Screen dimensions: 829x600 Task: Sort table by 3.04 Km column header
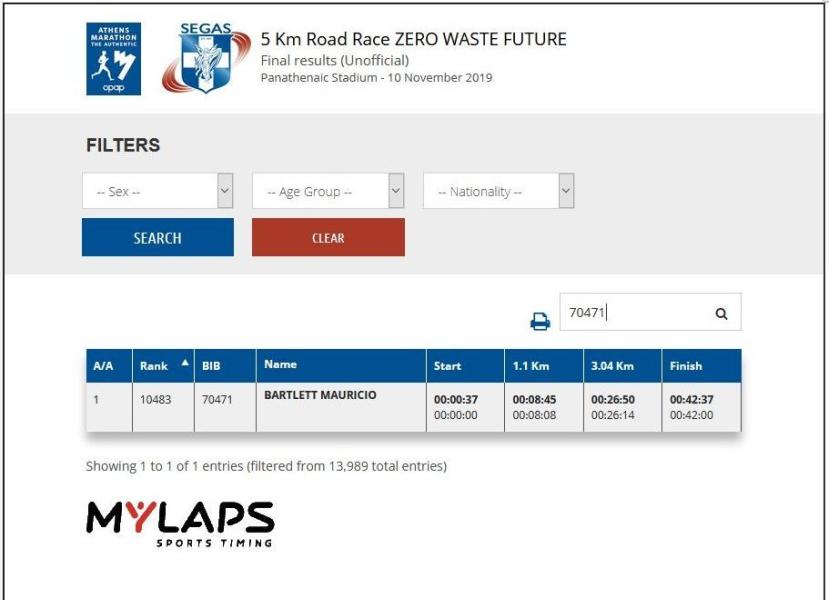click(622, 366)
